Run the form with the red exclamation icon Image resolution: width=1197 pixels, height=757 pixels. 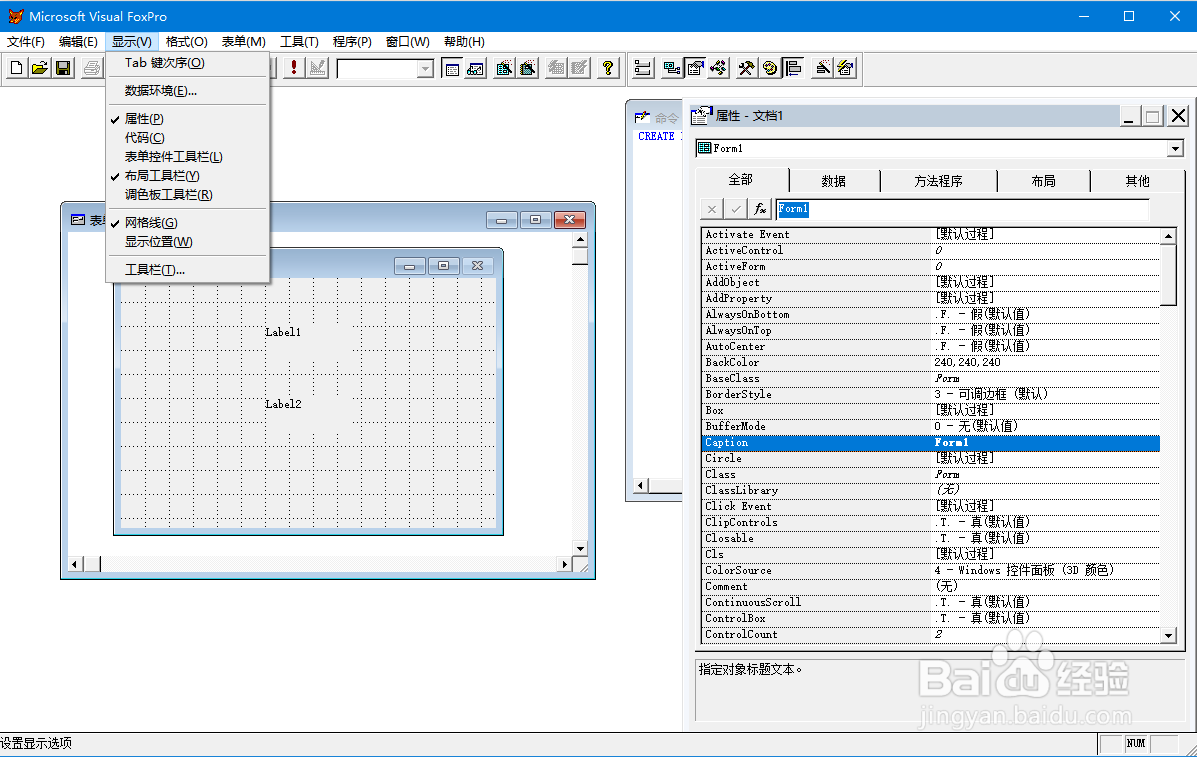[294, 68]
